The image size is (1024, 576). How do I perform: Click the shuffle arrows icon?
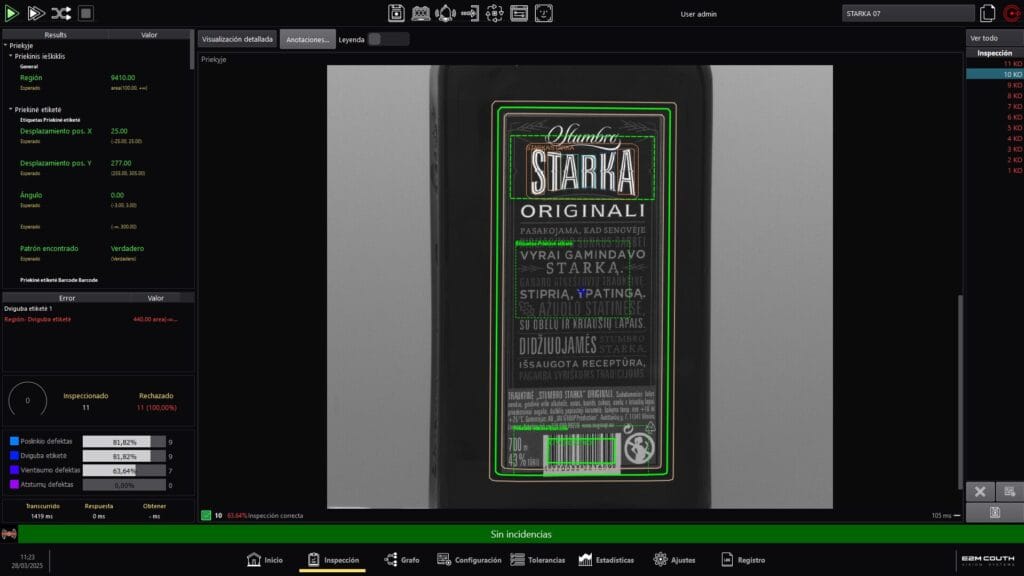pyautogui.click(x=60, y=13)
